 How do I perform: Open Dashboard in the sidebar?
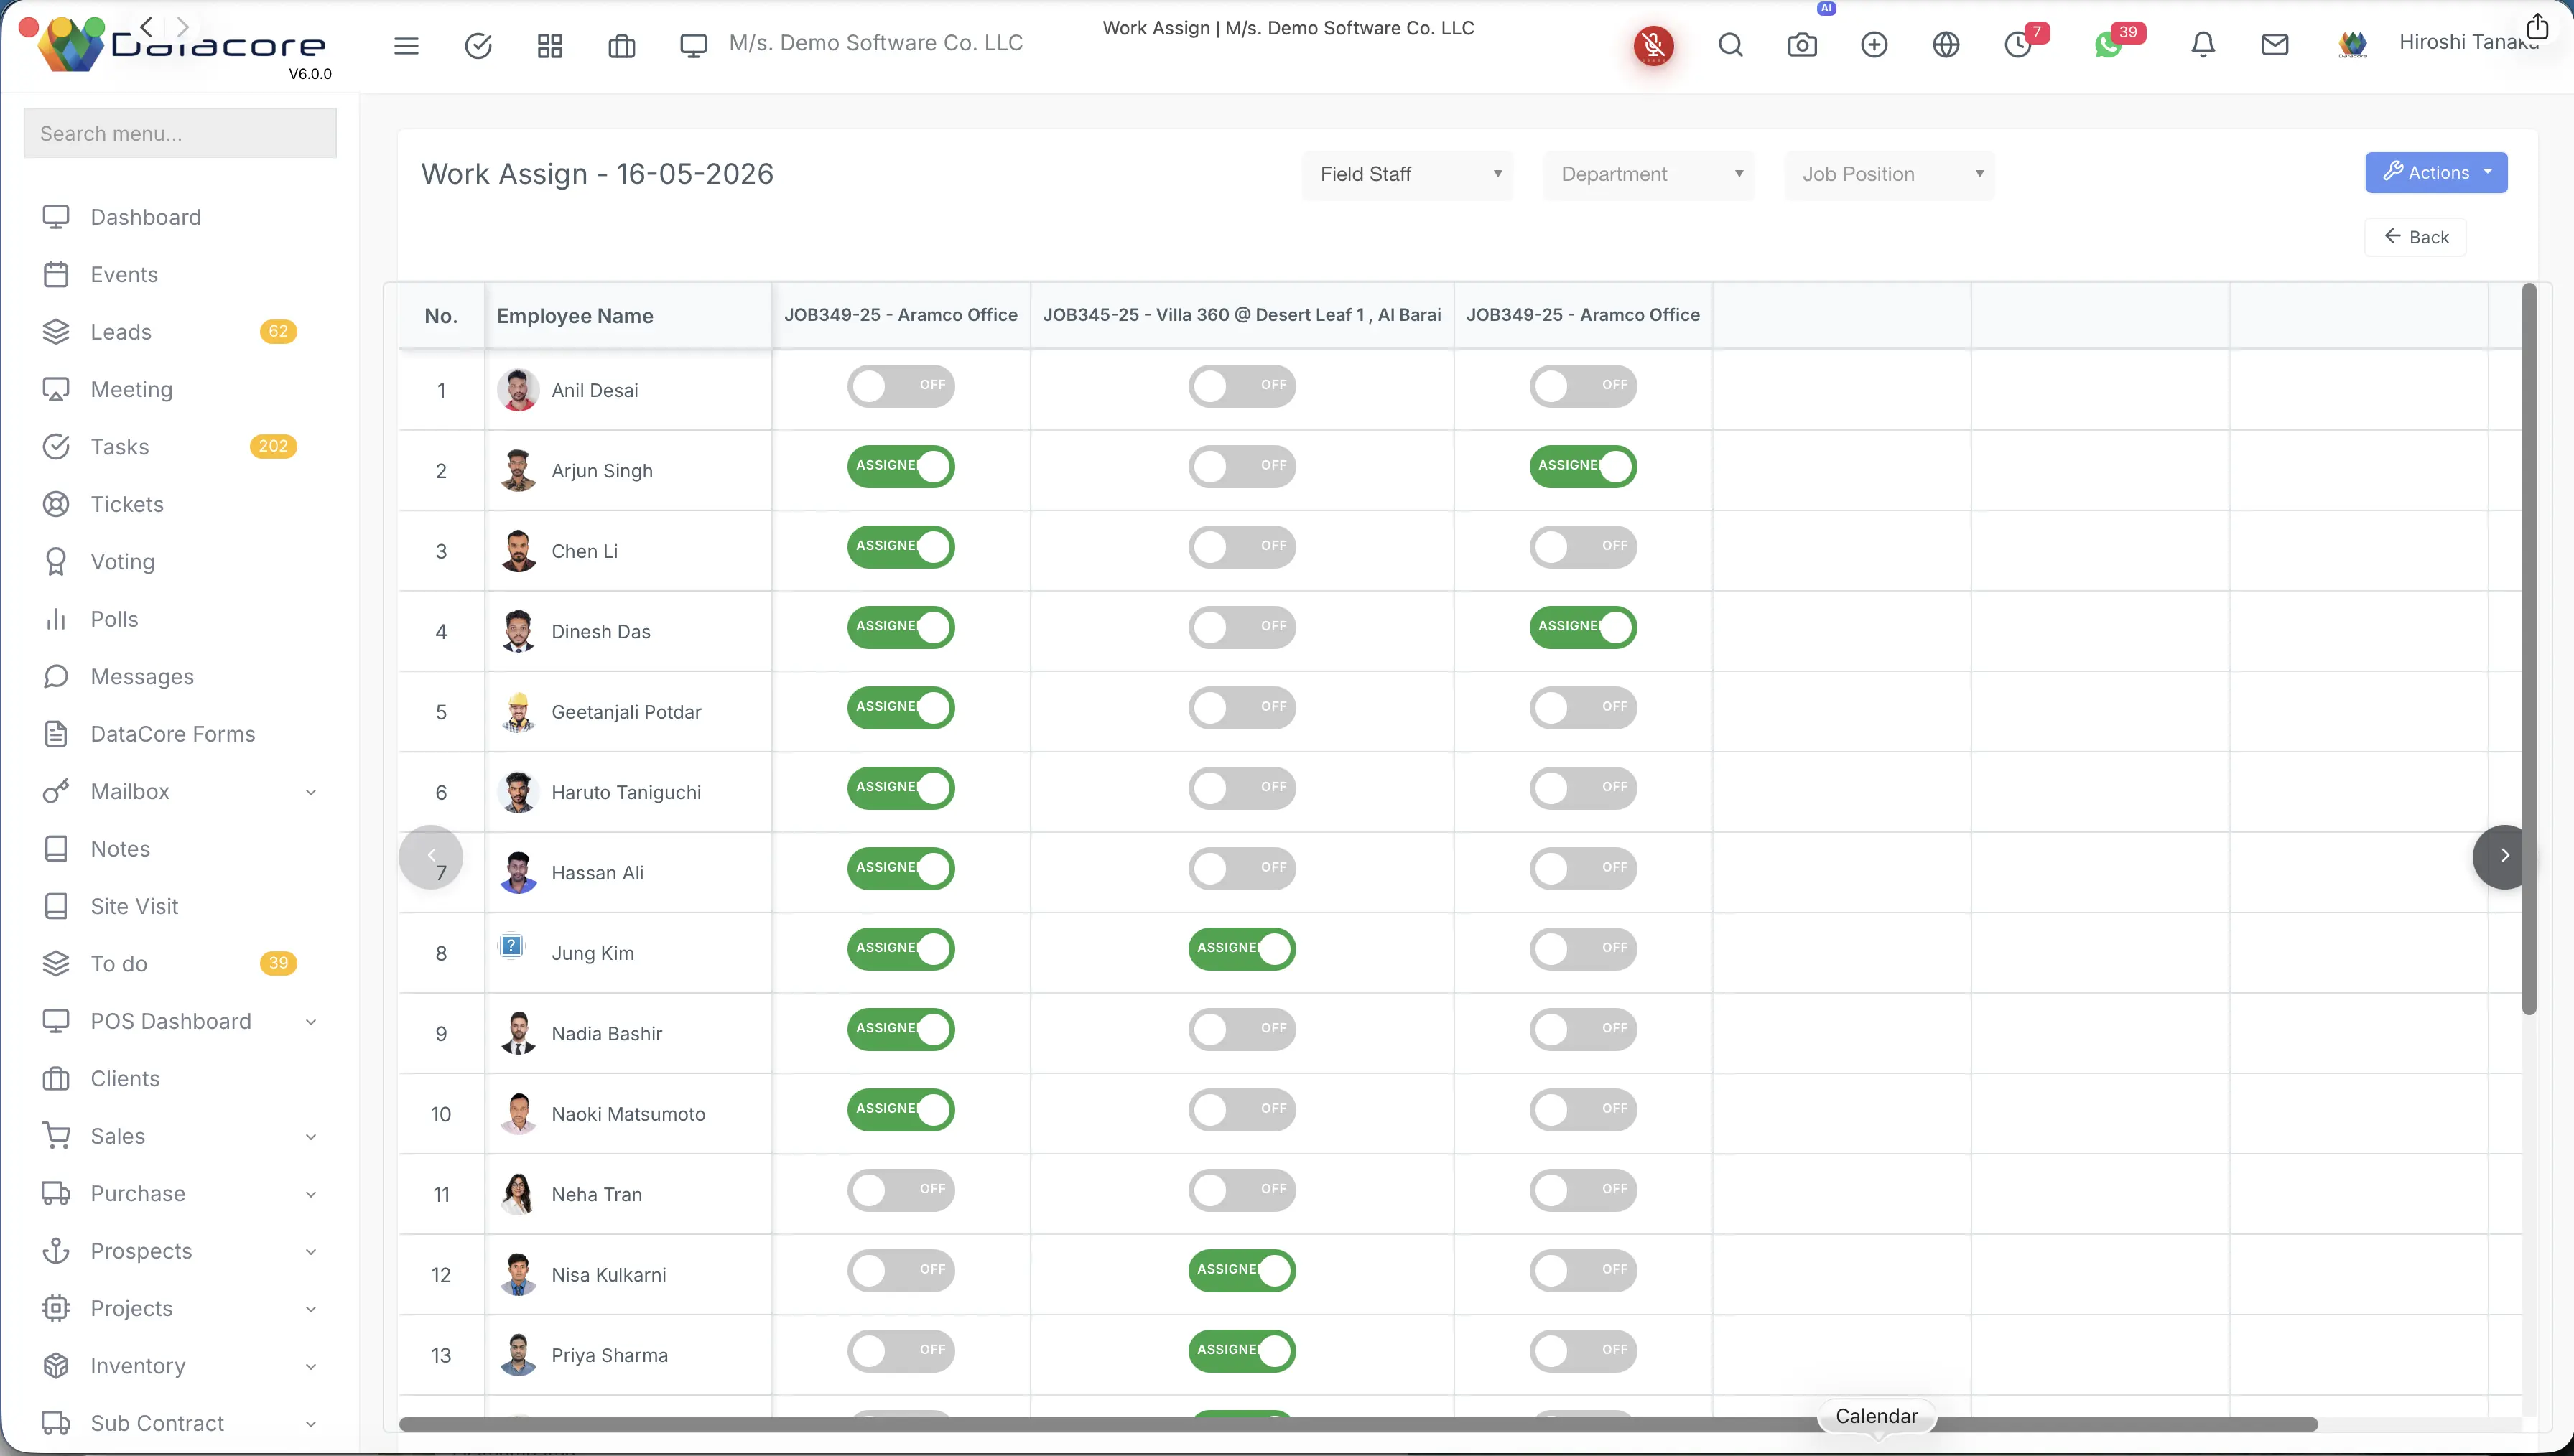(146, 217)
